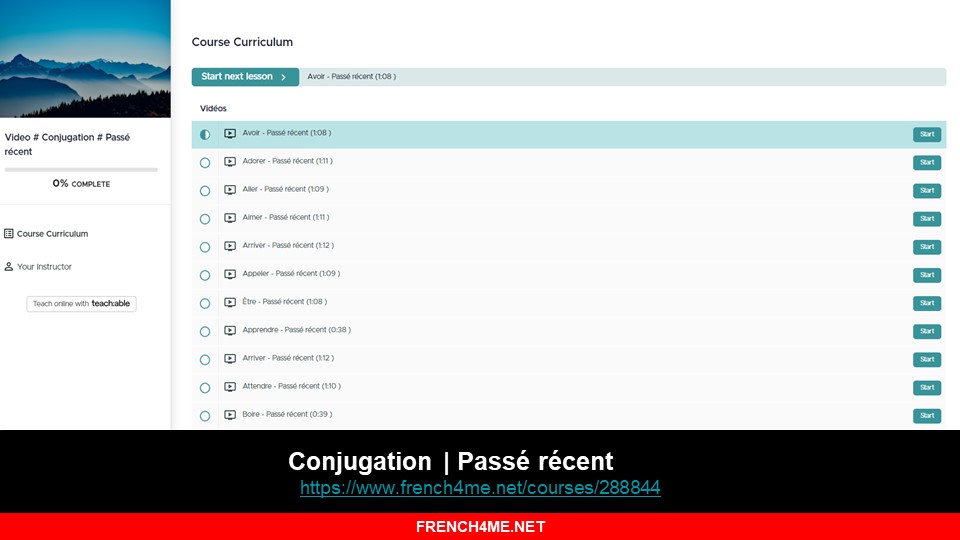
Task: Click the video icon for Aller lesson
Action: pyautogui.click(x=230, y=190)
